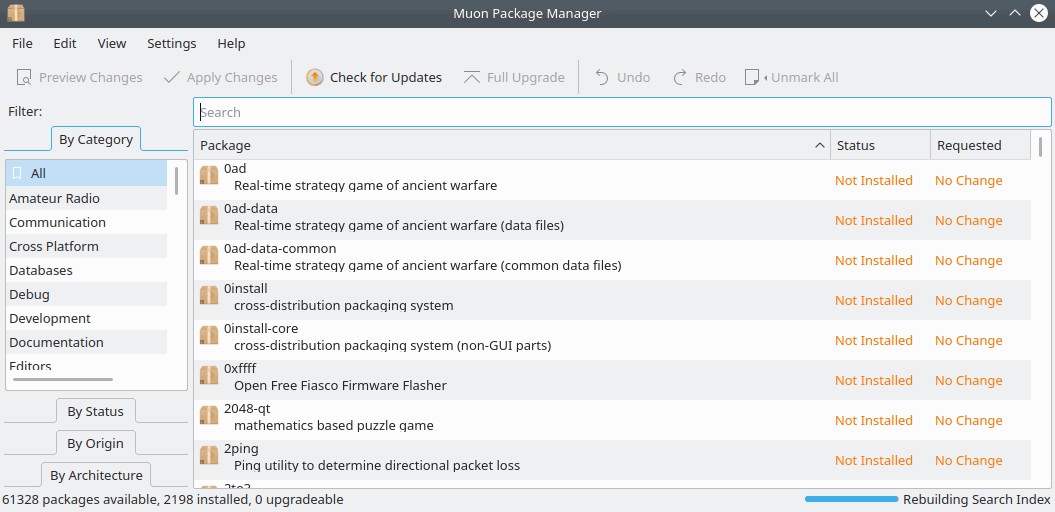
Task: Click the Rebuilding Search Index progress bar
Action: pyautogui.click(x=852, y=499)
